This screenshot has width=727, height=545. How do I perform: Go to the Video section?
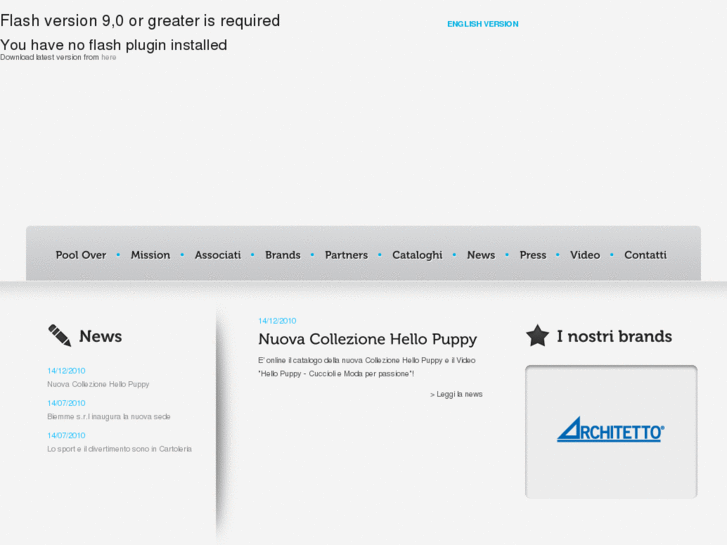(x=585, y=255)
